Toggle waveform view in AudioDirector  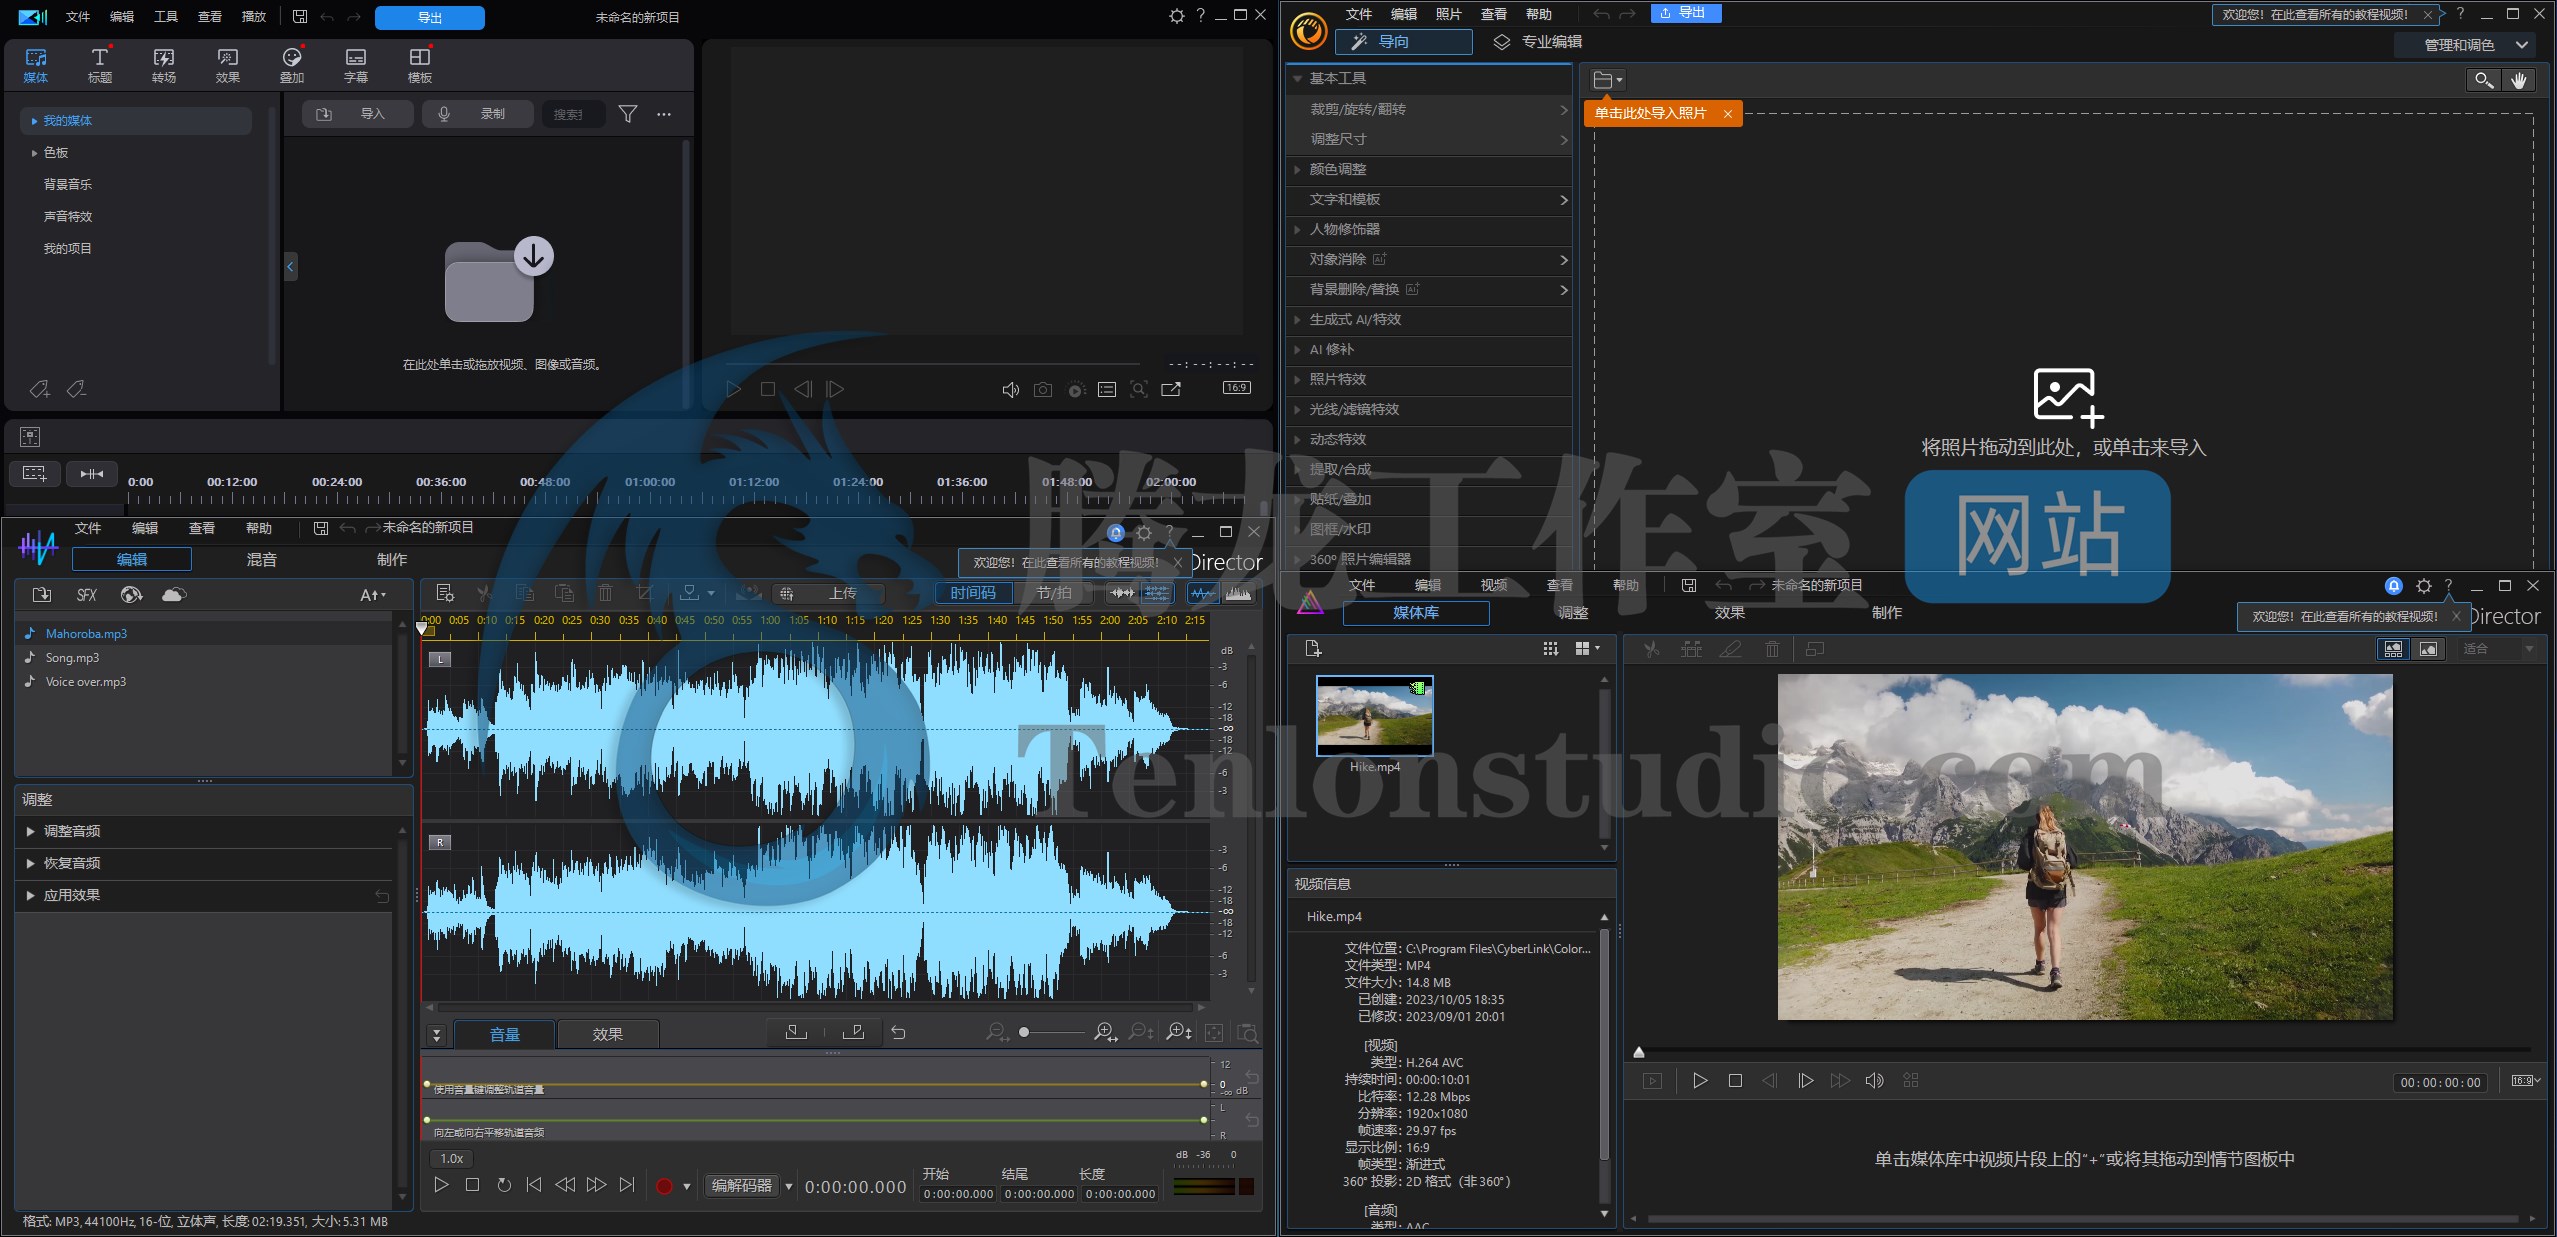[x=1203, y=593]
